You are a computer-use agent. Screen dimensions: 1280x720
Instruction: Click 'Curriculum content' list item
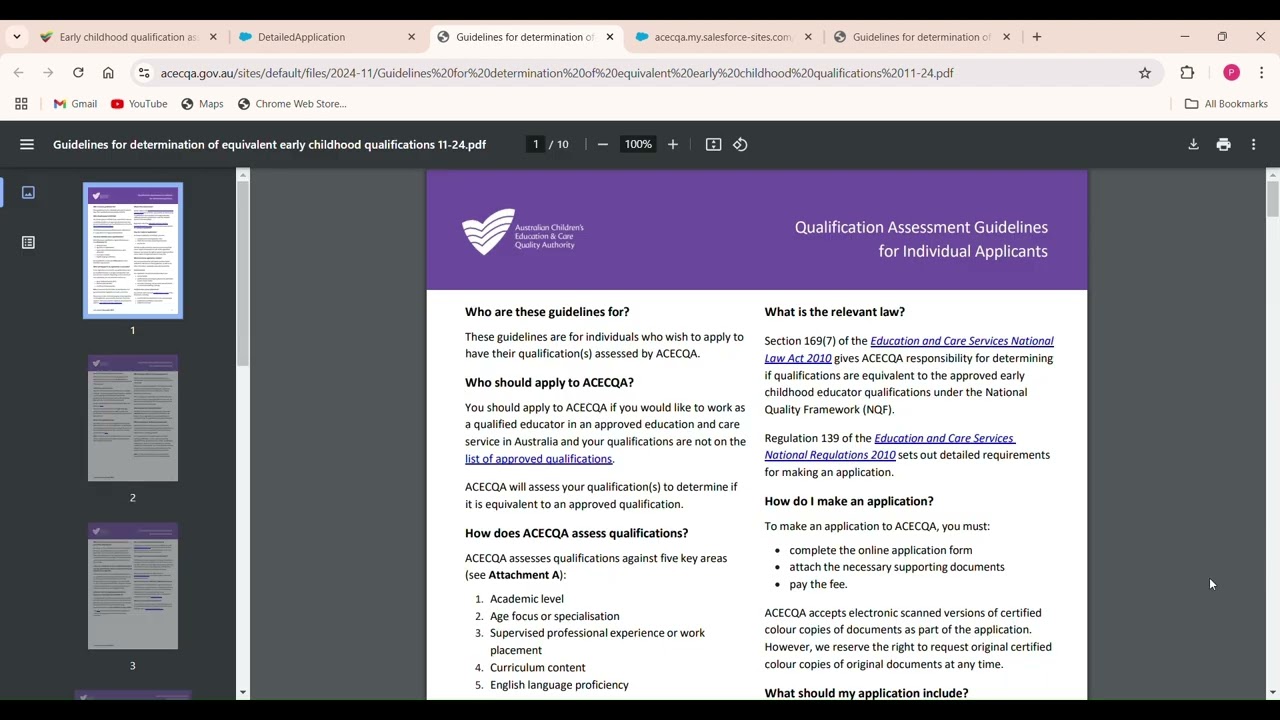tap(538, 668)
